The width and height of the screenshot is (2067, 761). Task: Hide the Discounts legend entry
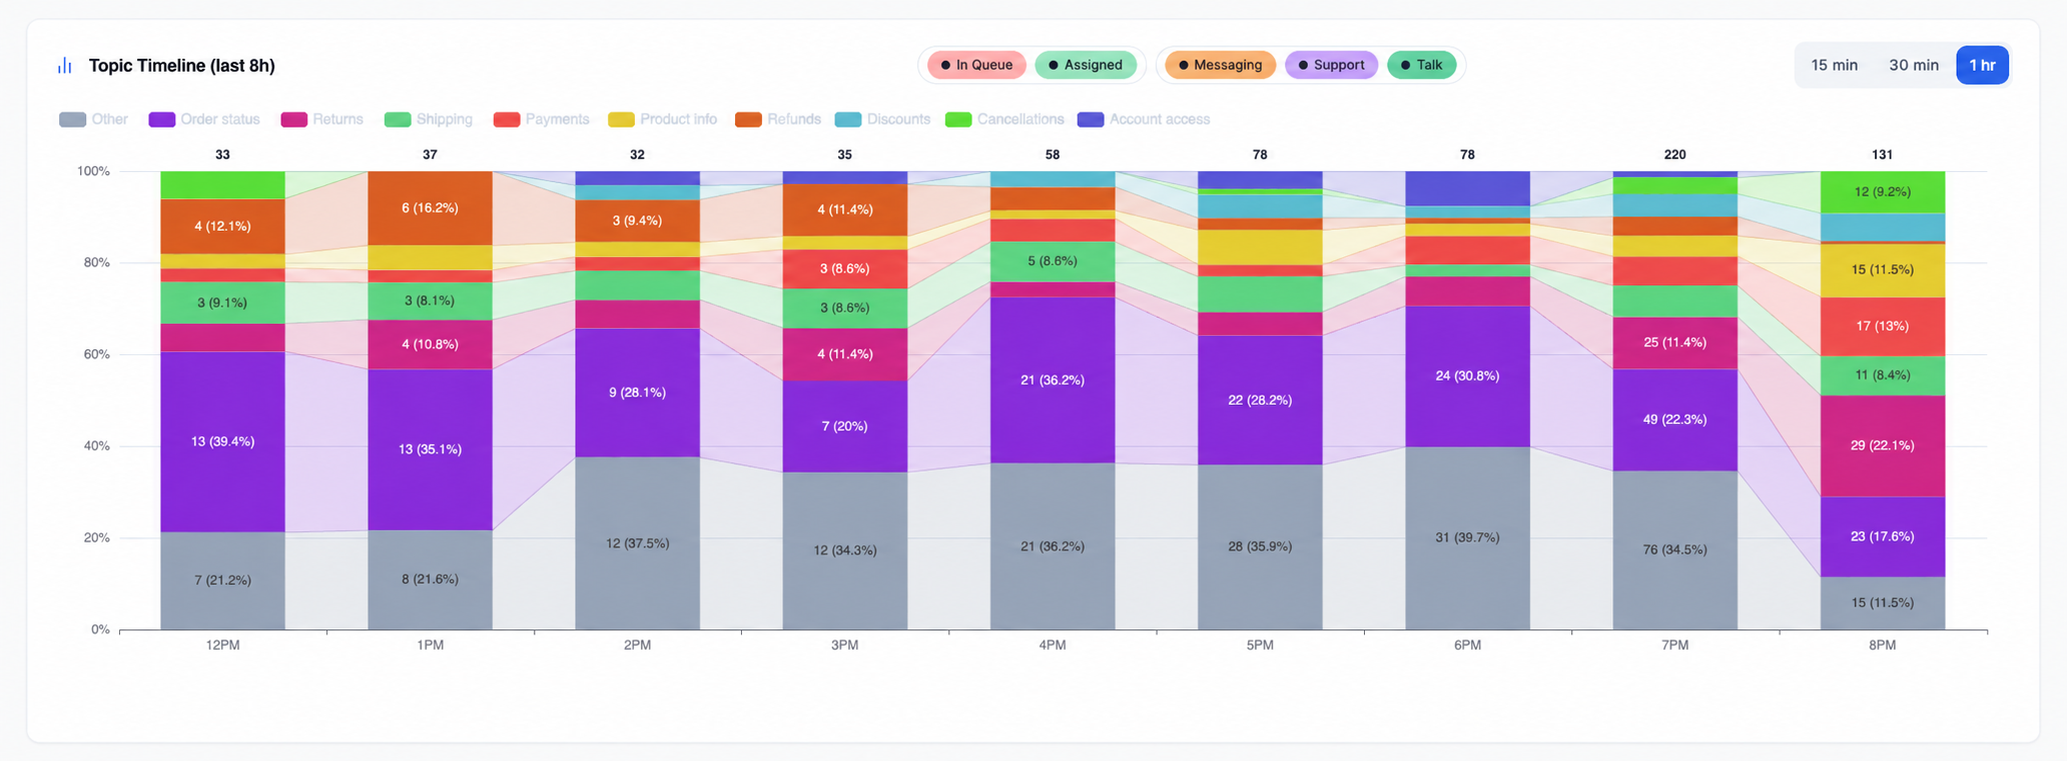tap(882, 119)
